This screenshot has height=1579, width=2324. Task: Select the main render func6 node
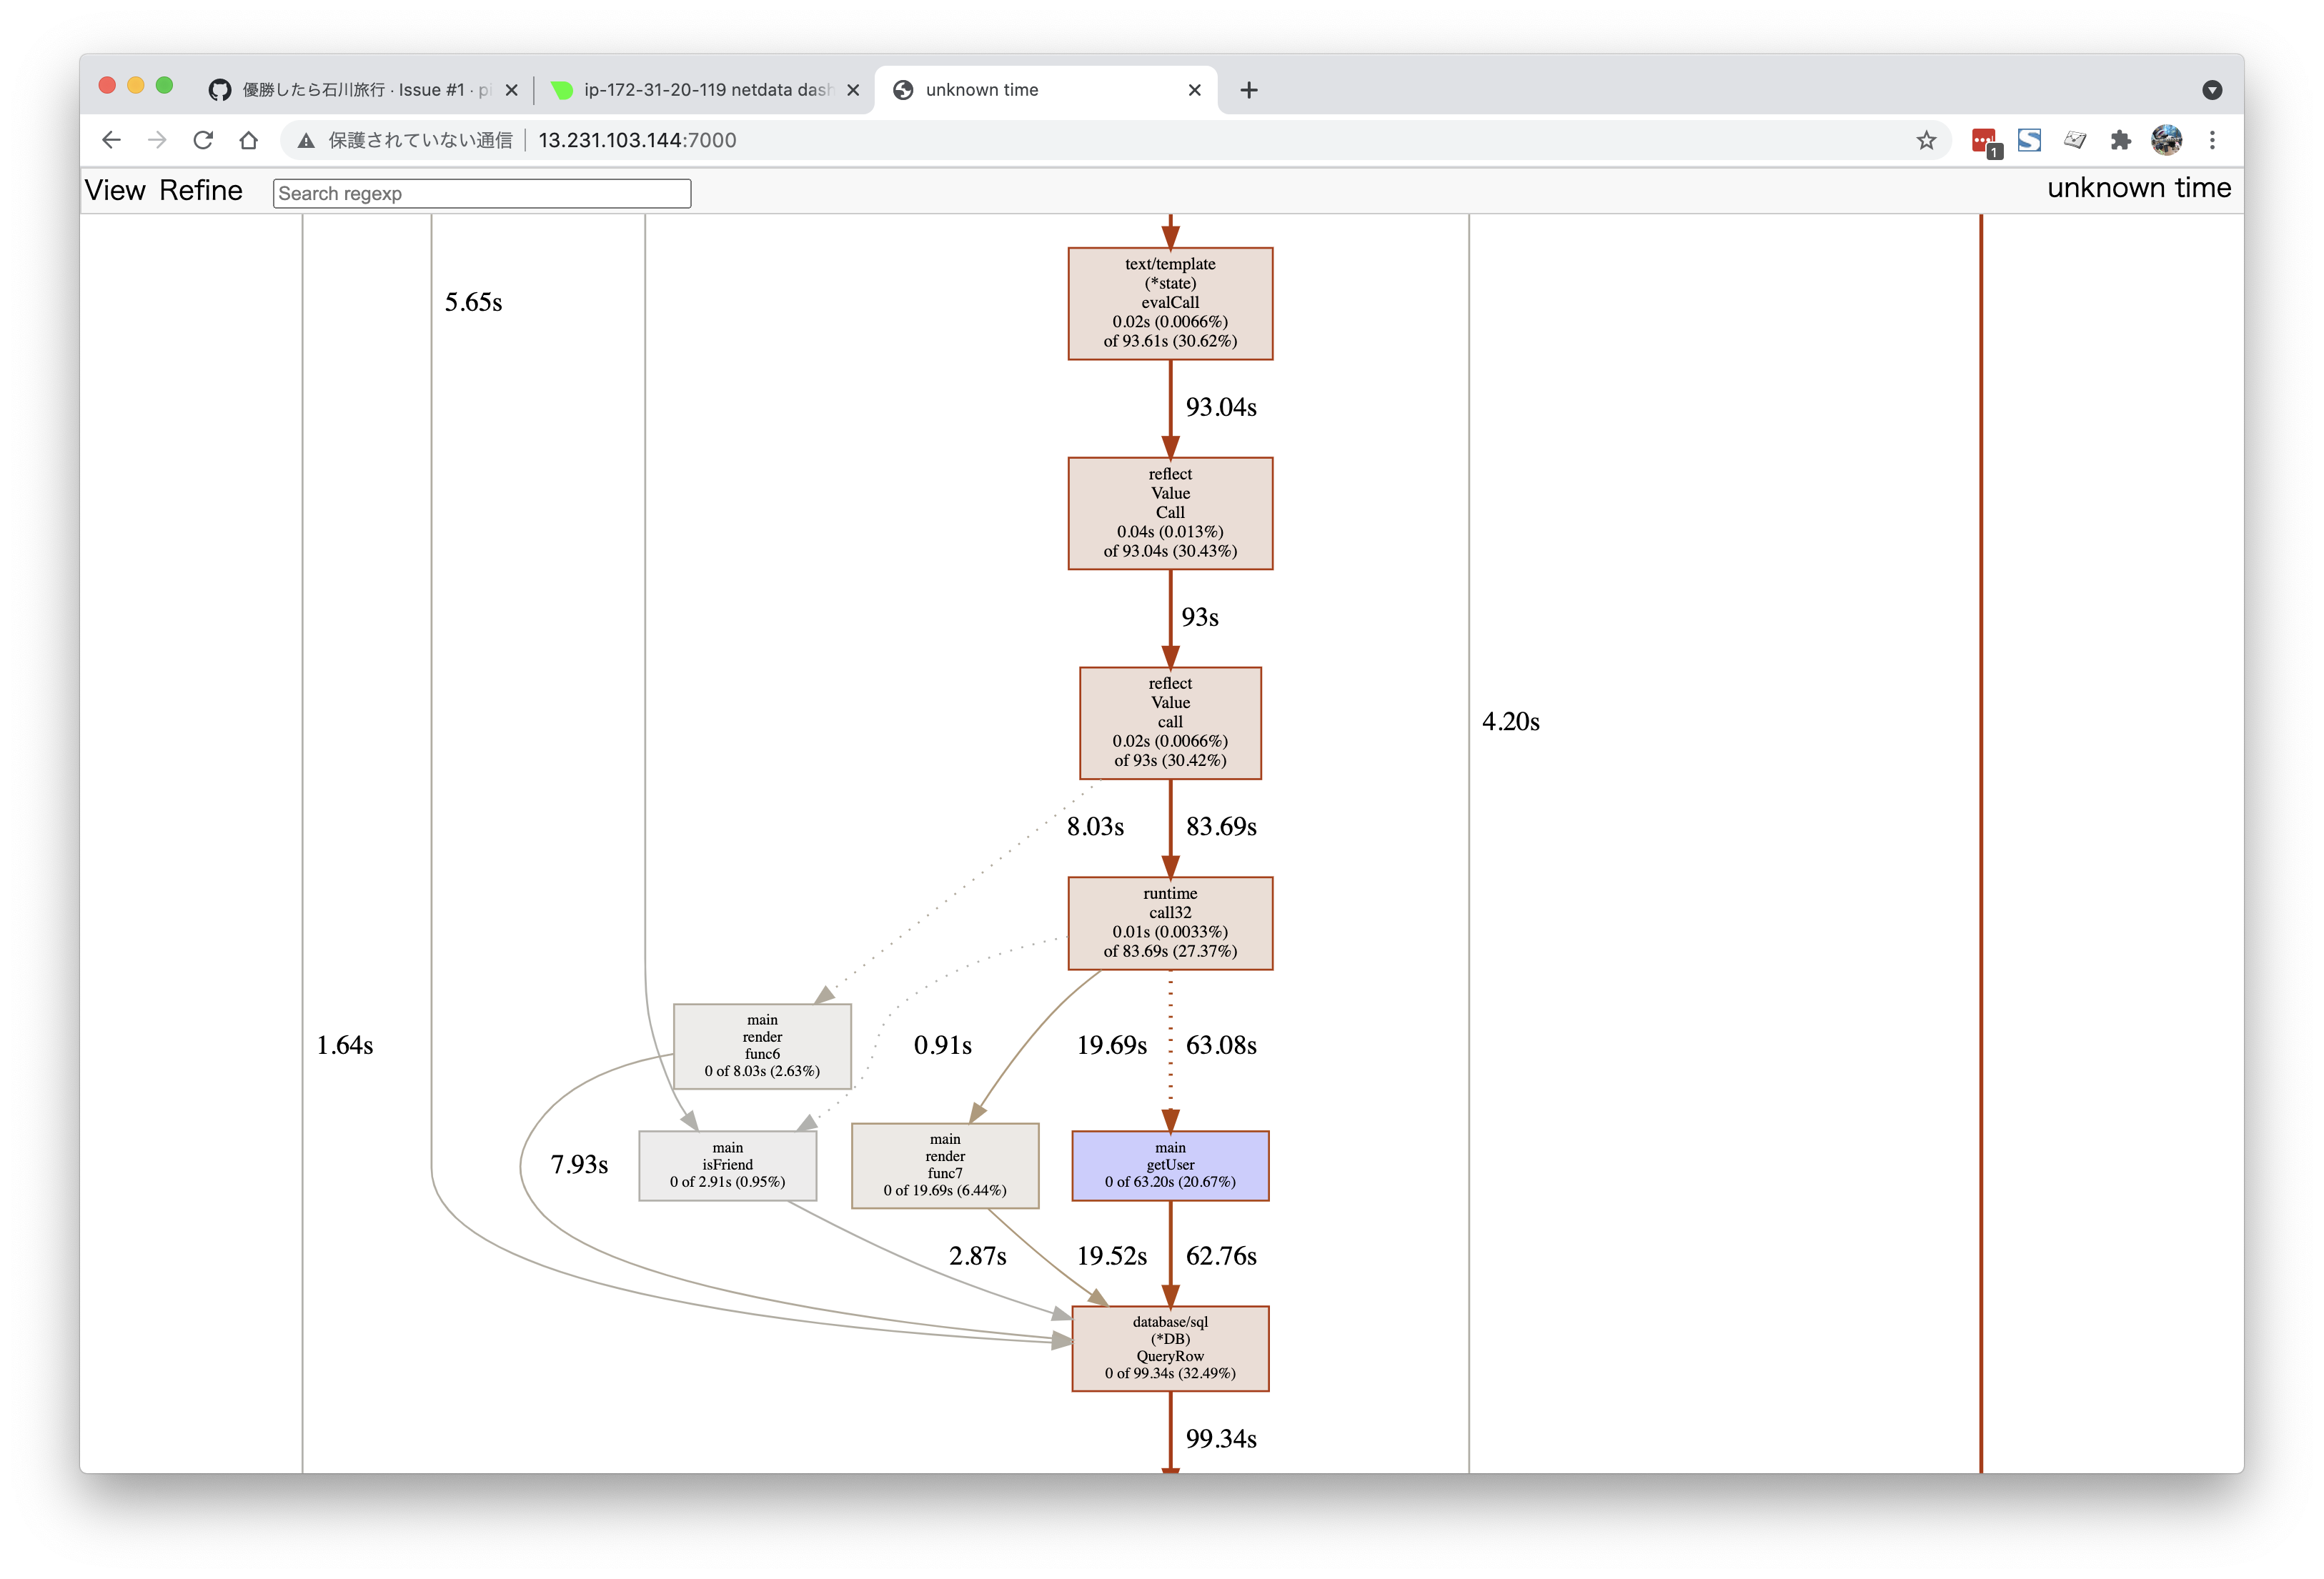point(762,1045)
